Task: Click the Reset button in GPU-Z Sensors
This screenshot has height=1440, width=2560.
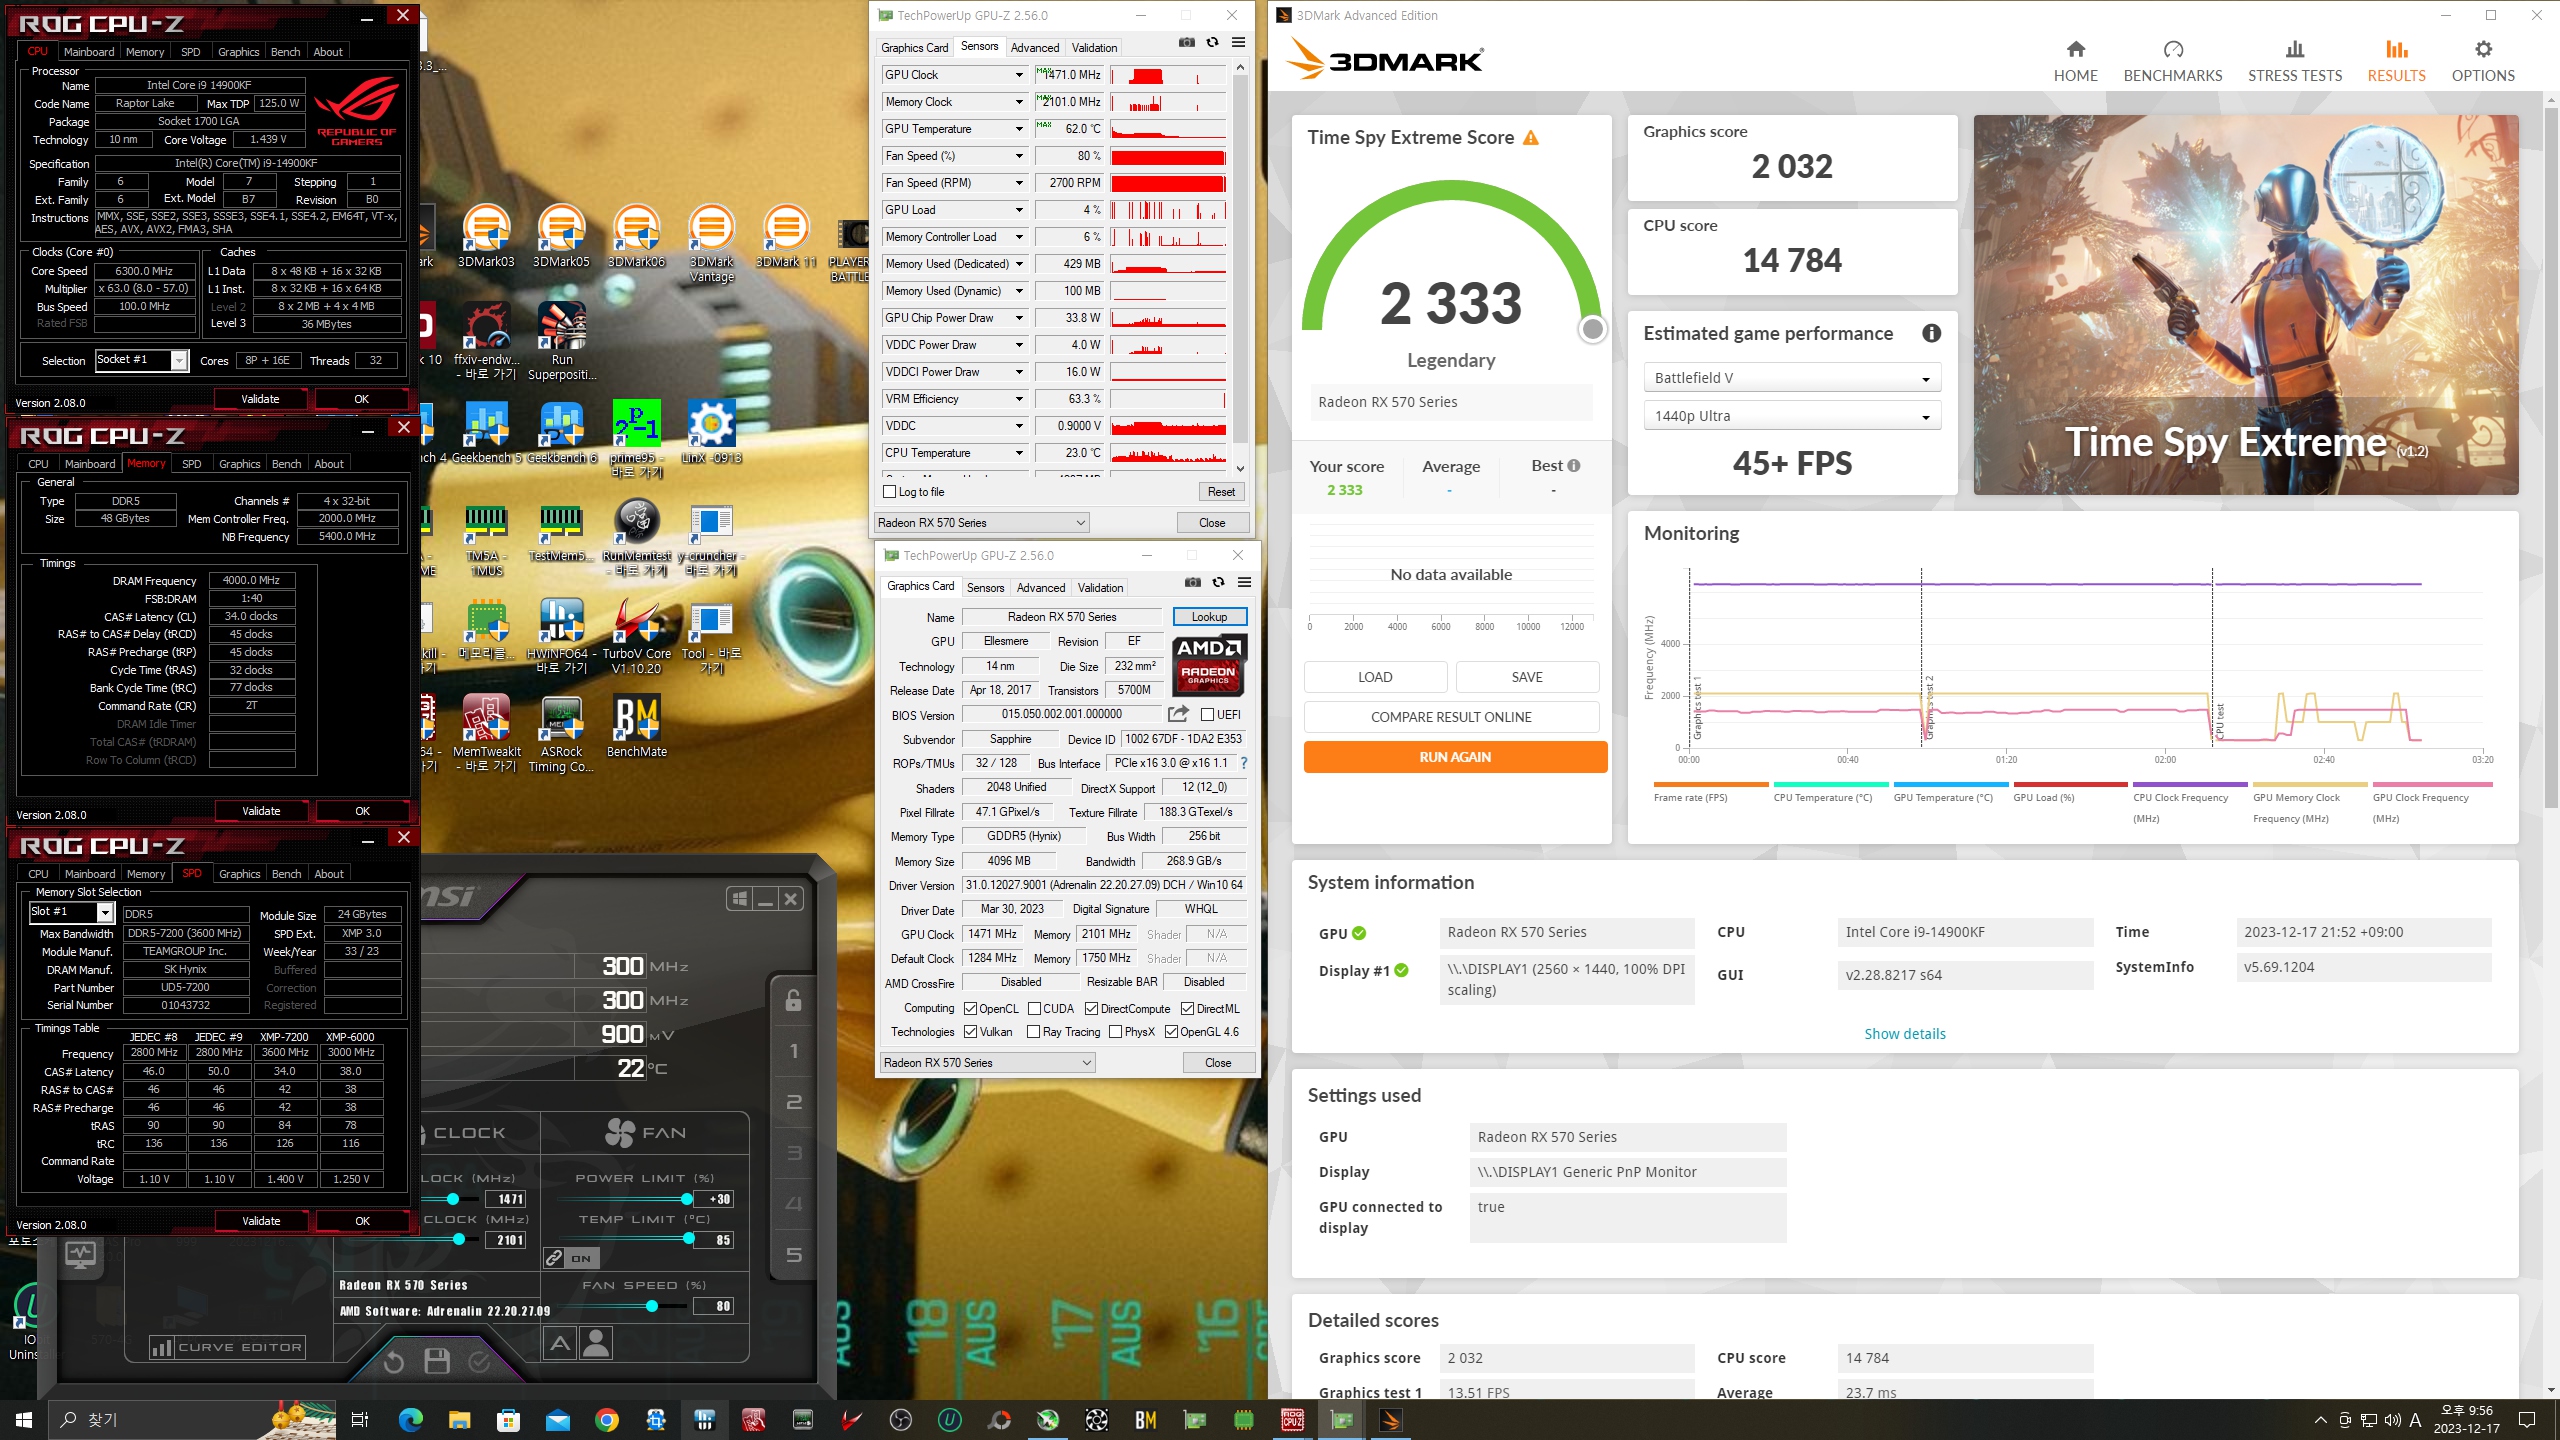Action: pyautogui.click(x=1221, y=492)
